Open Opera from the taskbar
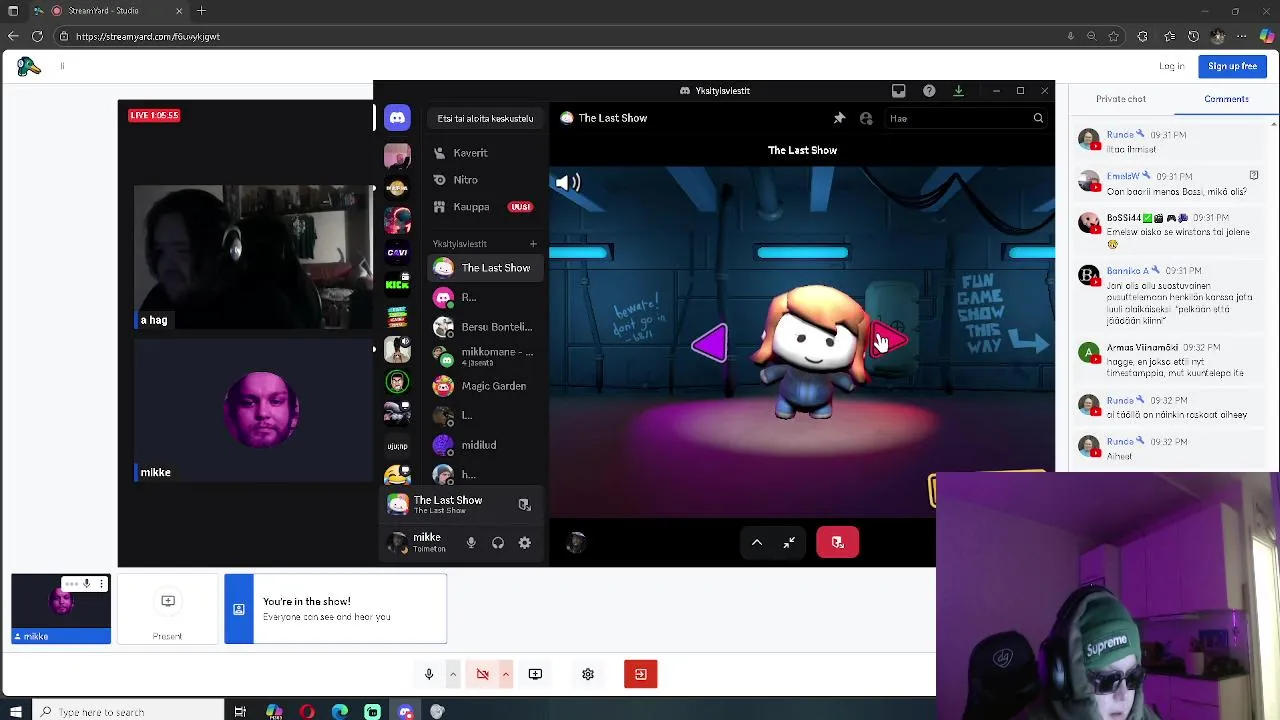 pos(307,712)
